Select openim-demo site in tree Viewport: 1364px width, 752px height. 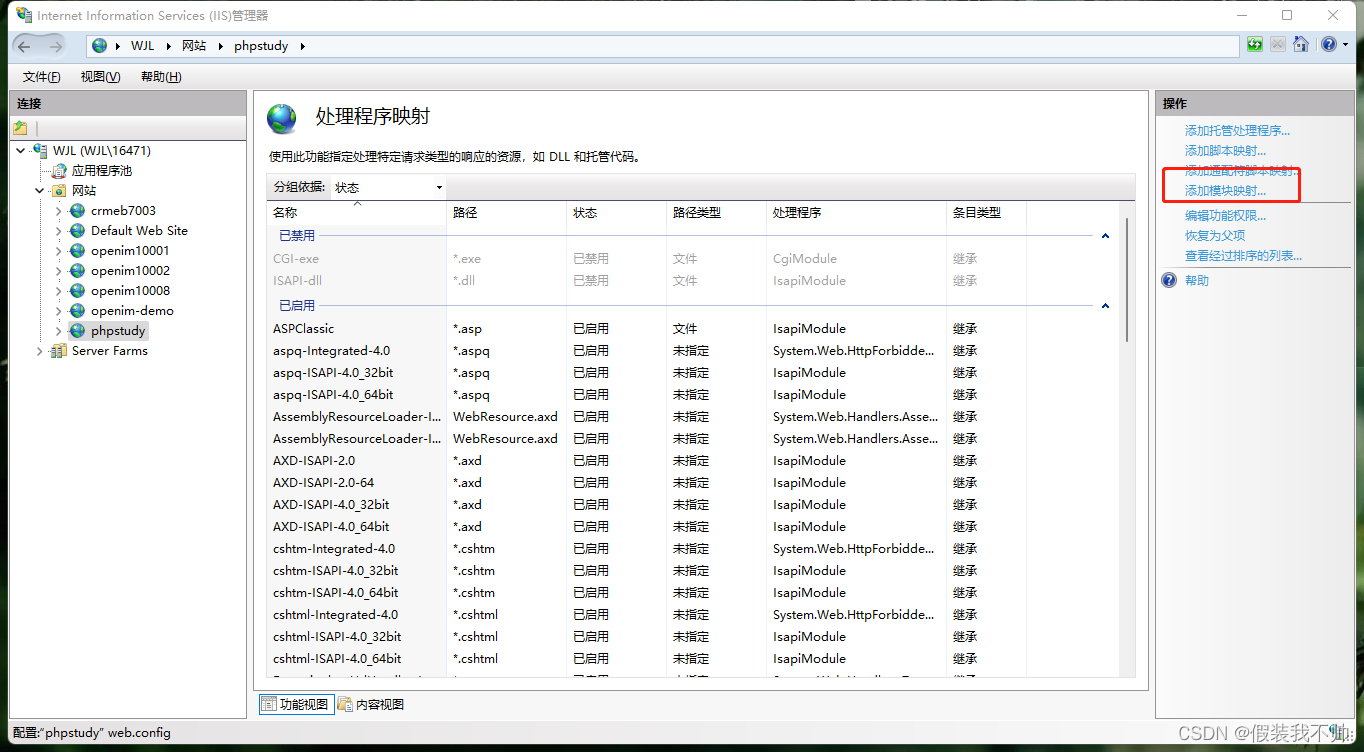click(x=132, y=310)
